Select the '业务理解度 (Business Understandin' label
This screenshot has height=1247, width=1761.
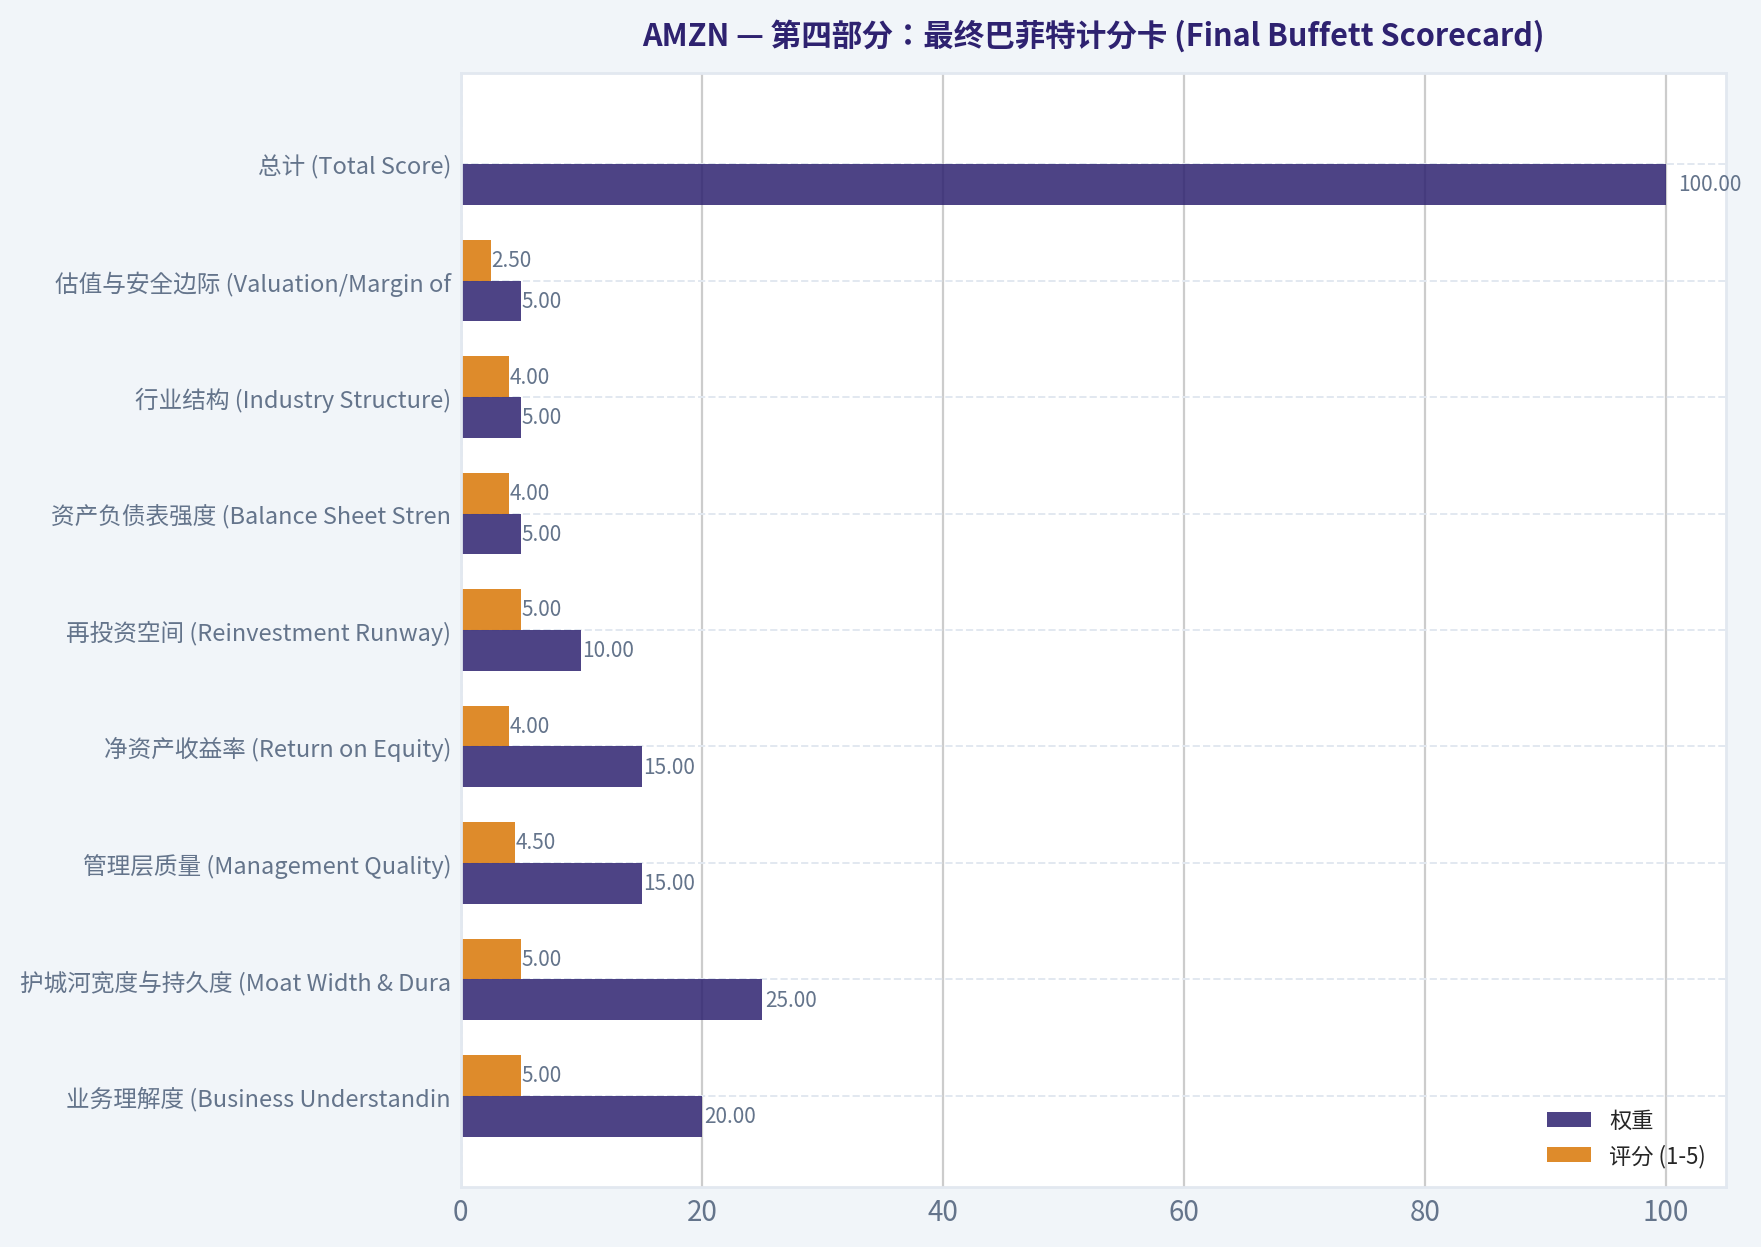[x=259, y=1099]
